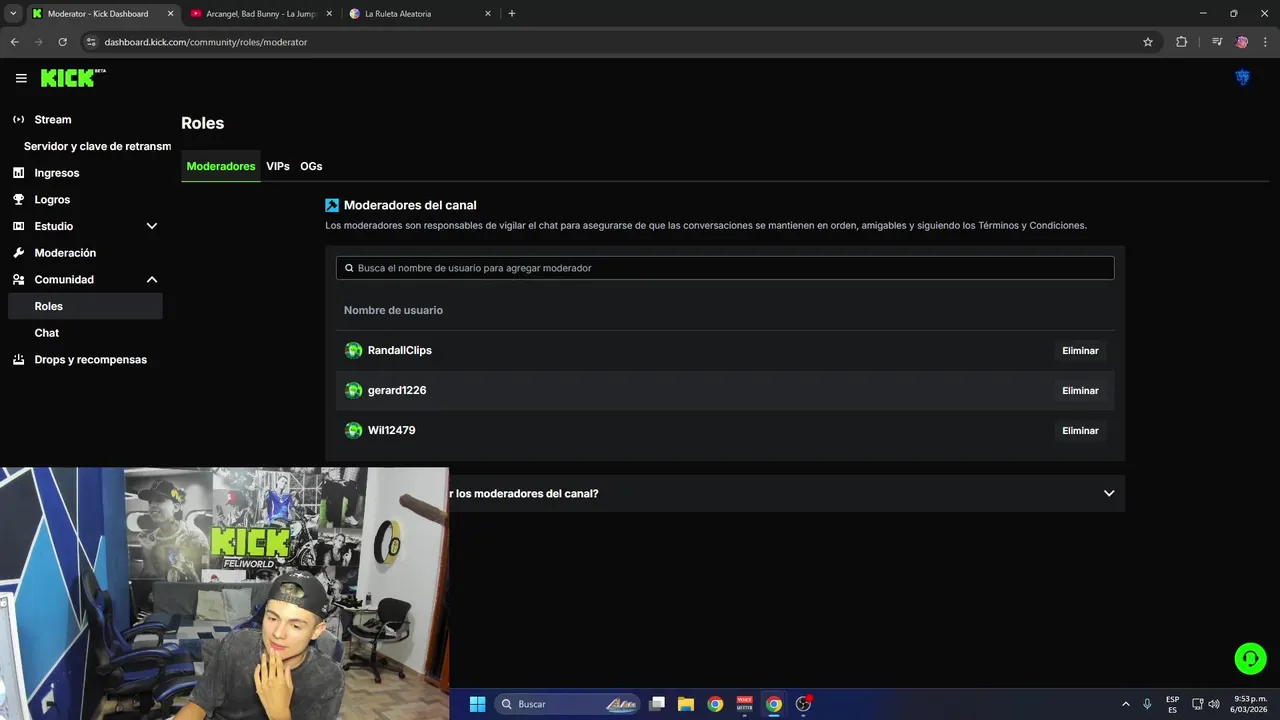The width and height of the screenshot is (1280, 720).
Task: Switch to the VIPs tab
Action: click(x=278, y=166)
